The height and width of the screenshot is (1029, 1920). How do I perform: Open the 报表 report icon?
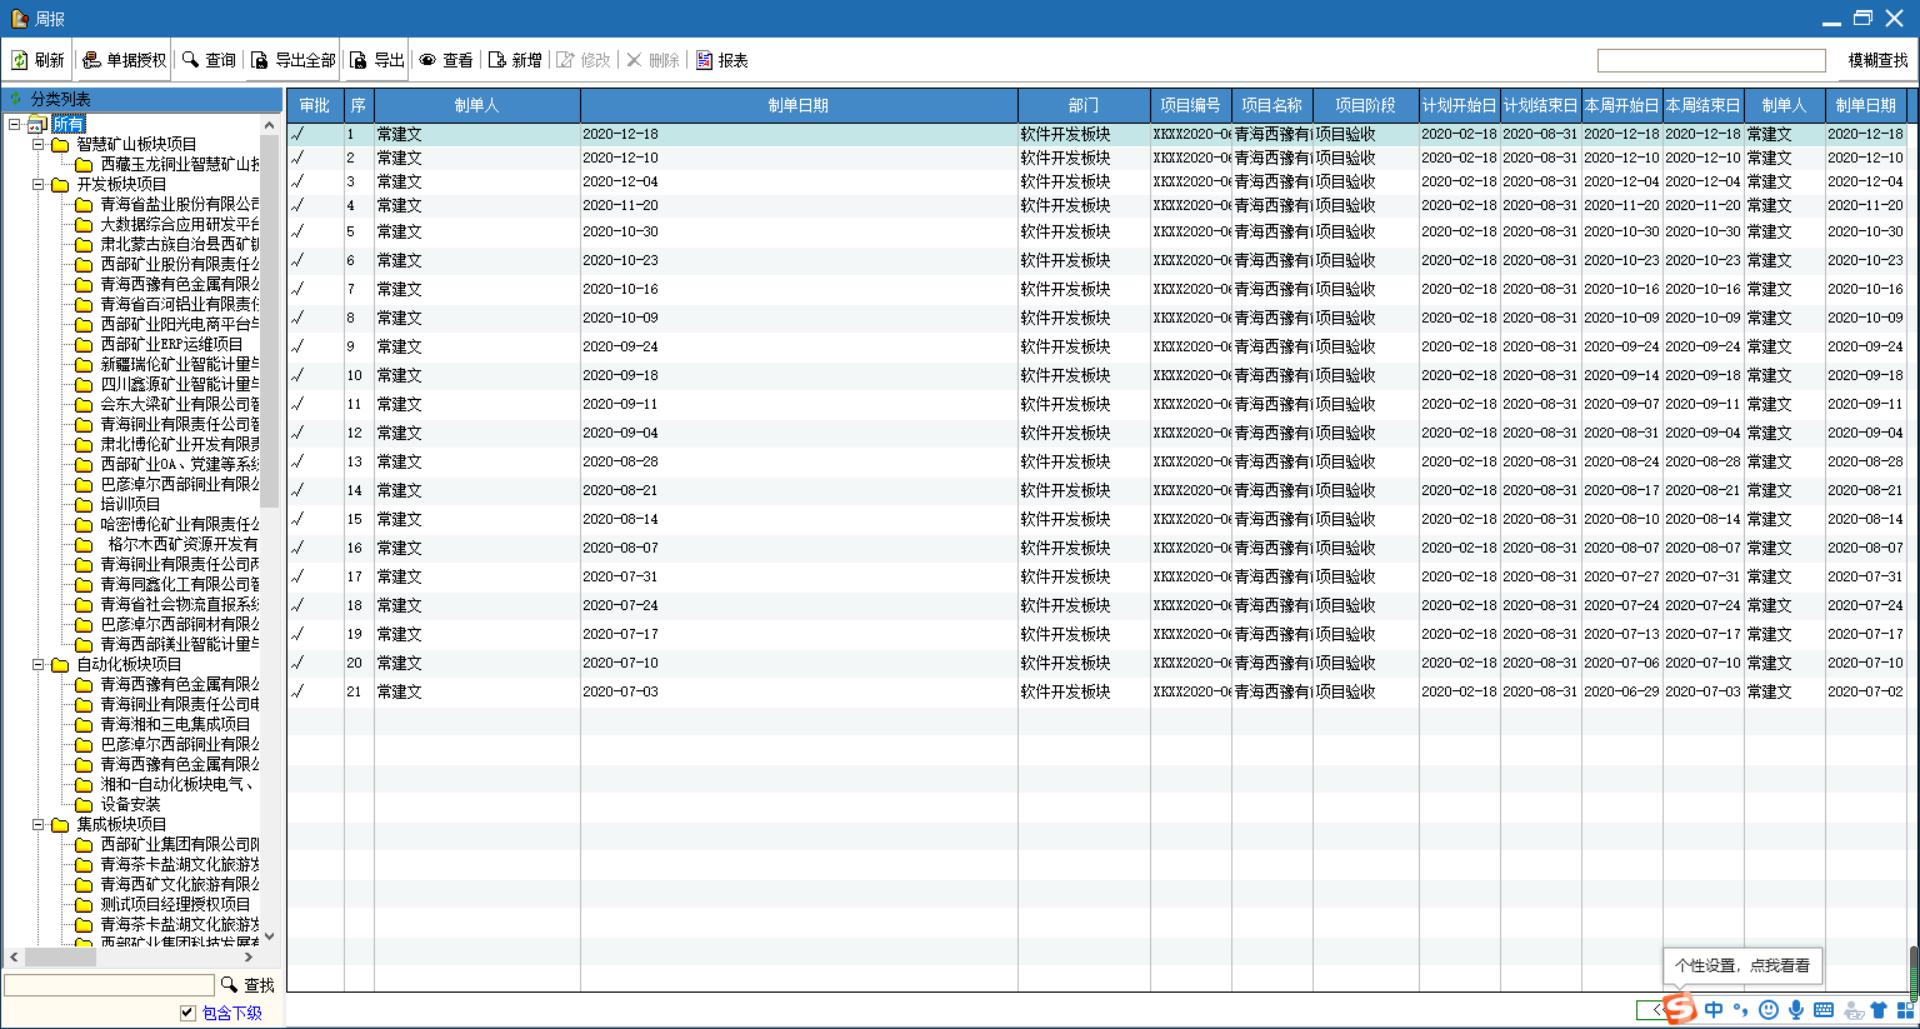coord(704,61)
